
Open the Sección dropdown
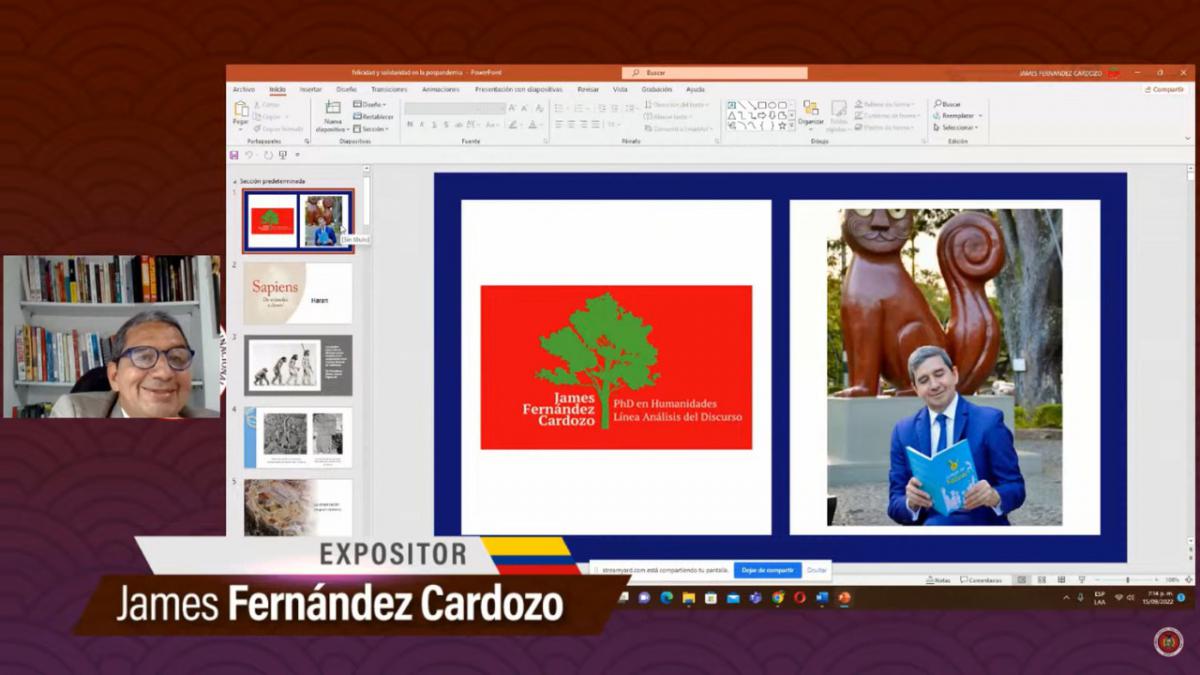373,129
